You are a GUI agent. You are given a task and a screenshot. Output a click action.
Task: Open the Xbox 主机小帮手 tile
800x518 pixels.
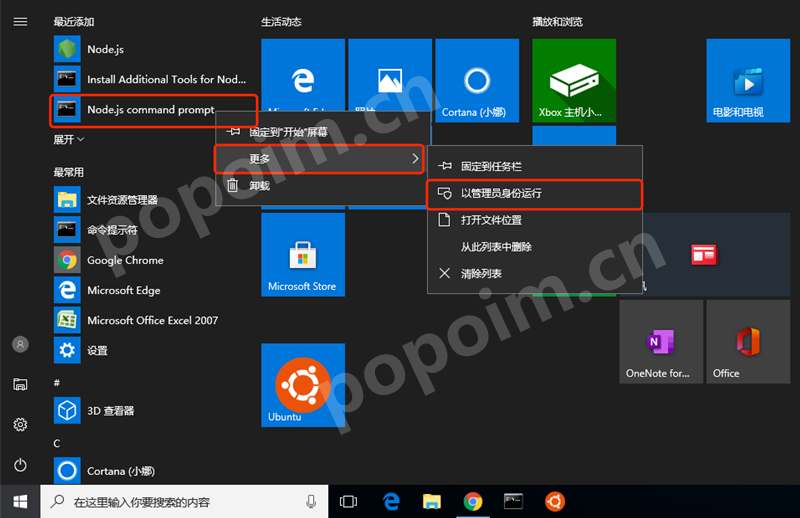[574, 81]
